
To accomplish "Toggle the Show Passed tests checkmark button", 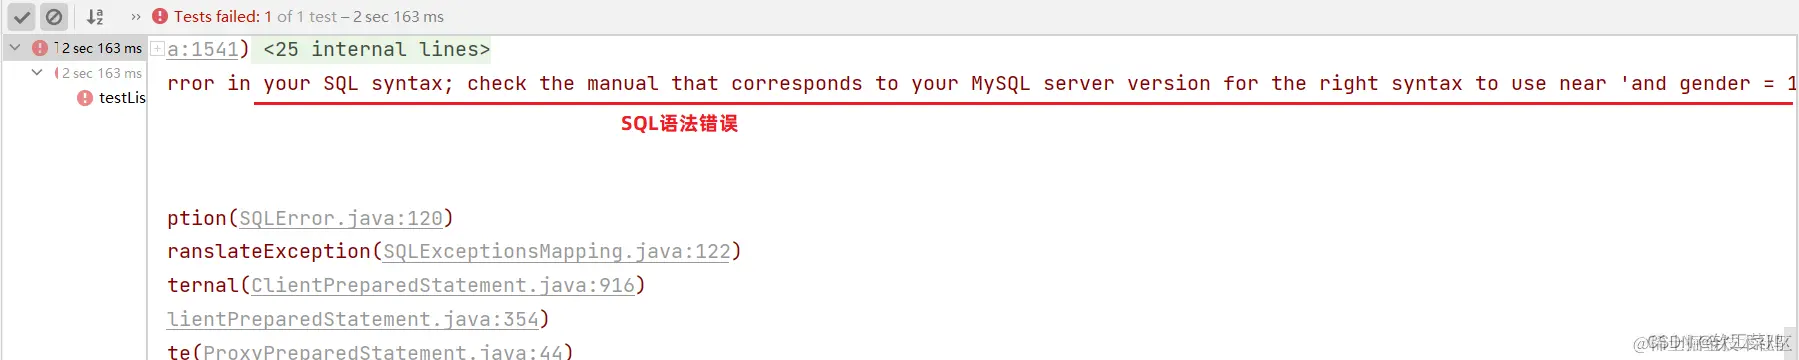I will tap(22, 17).
